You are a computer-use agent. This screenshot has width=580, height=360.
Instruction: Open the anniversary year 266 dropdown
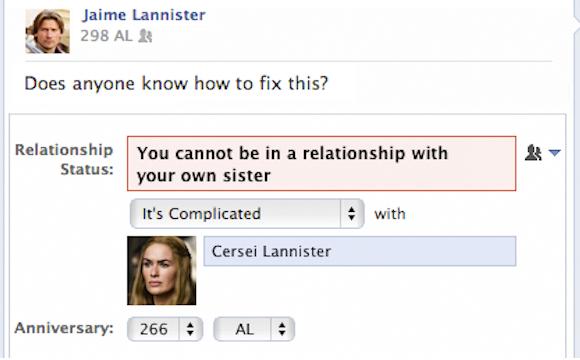click(165, 329)
